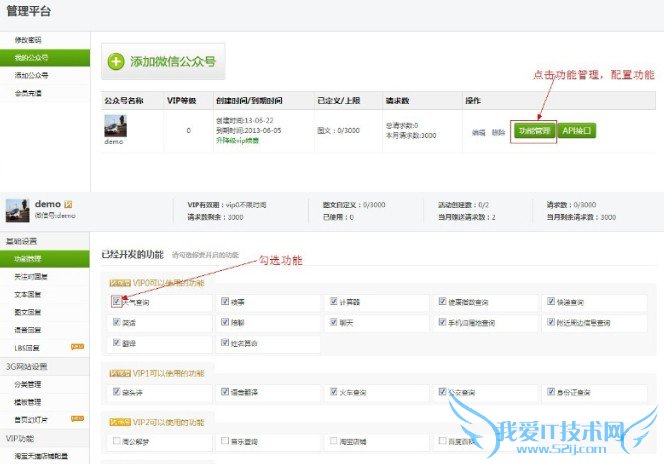The width and height of the screenshot is (664, 464).
Task: Enable the 周公解梦 checkbox
Action: [x=116, y=441]
